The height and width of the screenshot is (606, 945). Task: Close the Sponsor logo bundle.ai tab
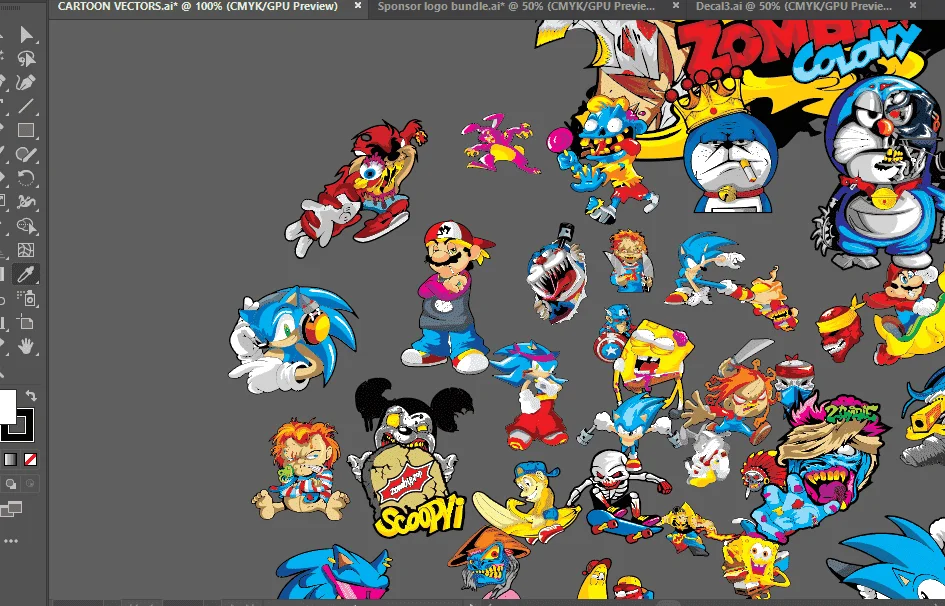click(x=676, y=5)
